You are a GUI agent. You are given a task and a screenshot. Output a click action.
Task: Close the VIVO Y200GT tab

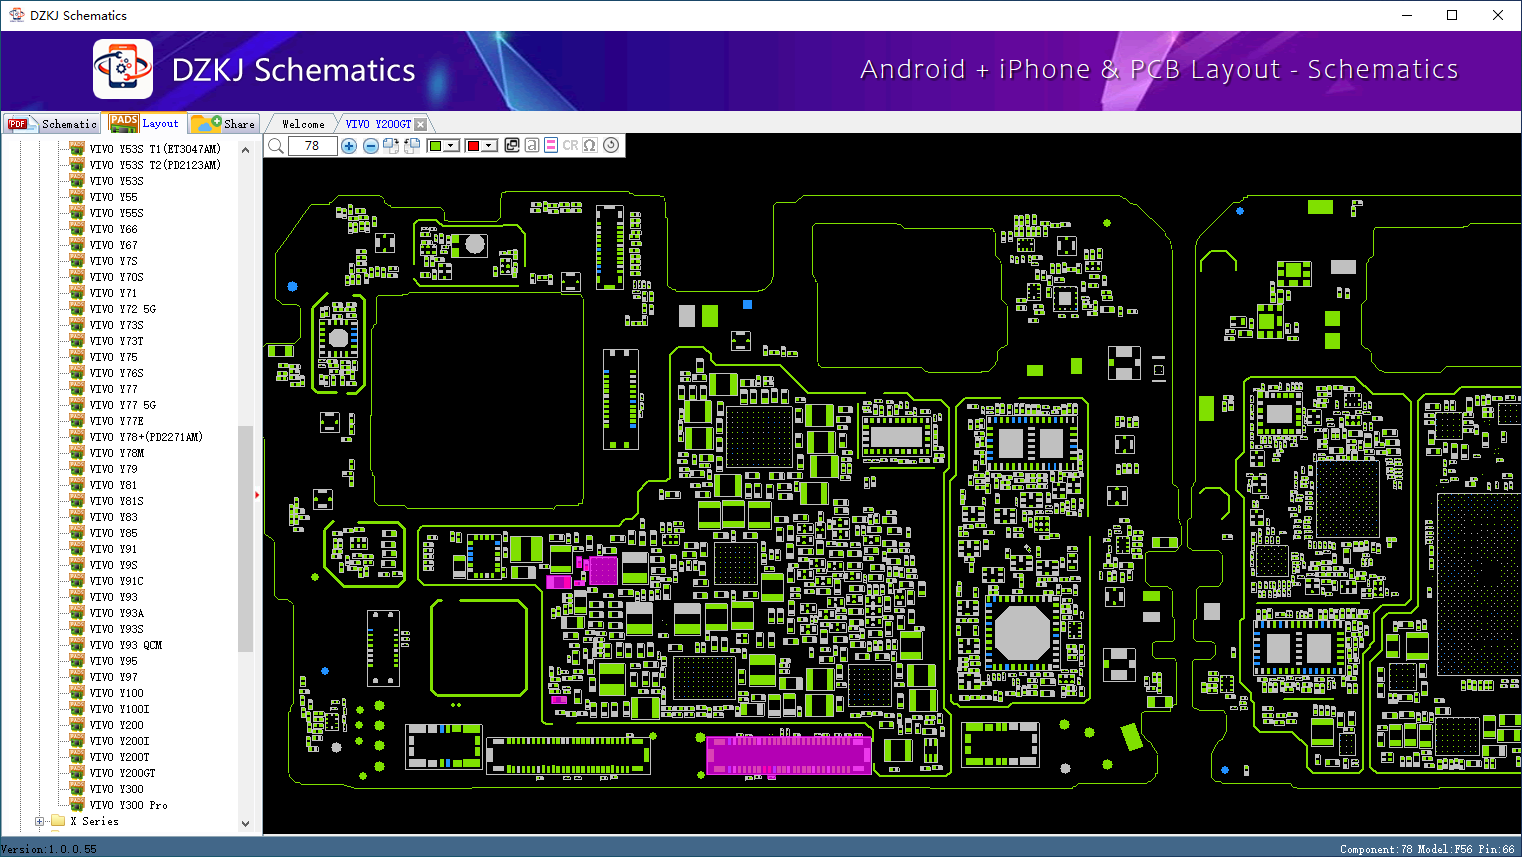[x=421, y=124]
